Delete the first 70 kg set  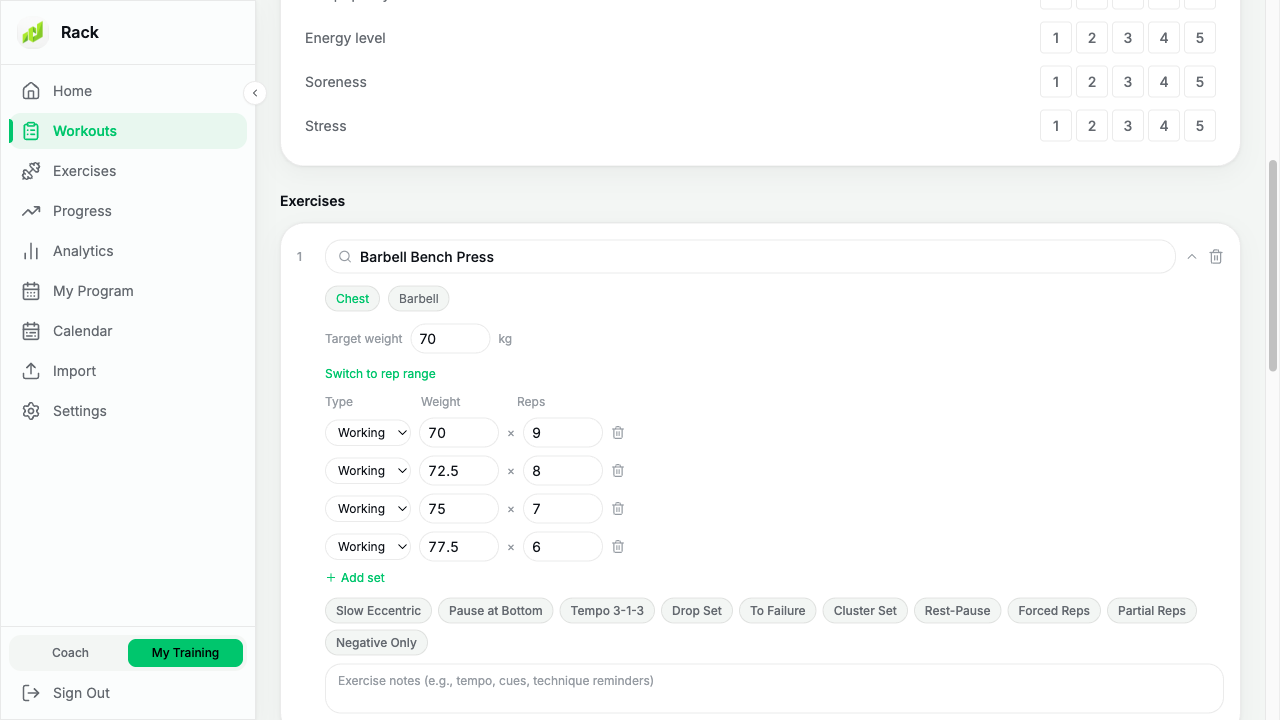tap(618, 433)
